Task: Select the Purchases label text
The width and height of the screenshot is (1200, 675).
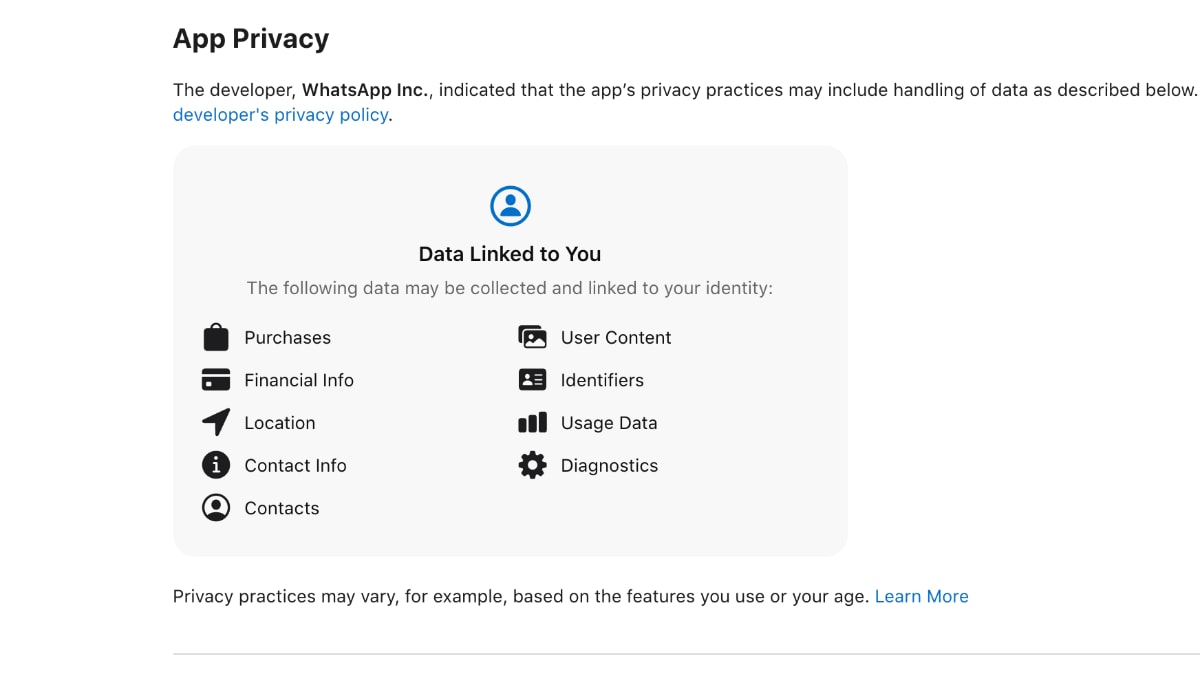Action: [287, 338]
